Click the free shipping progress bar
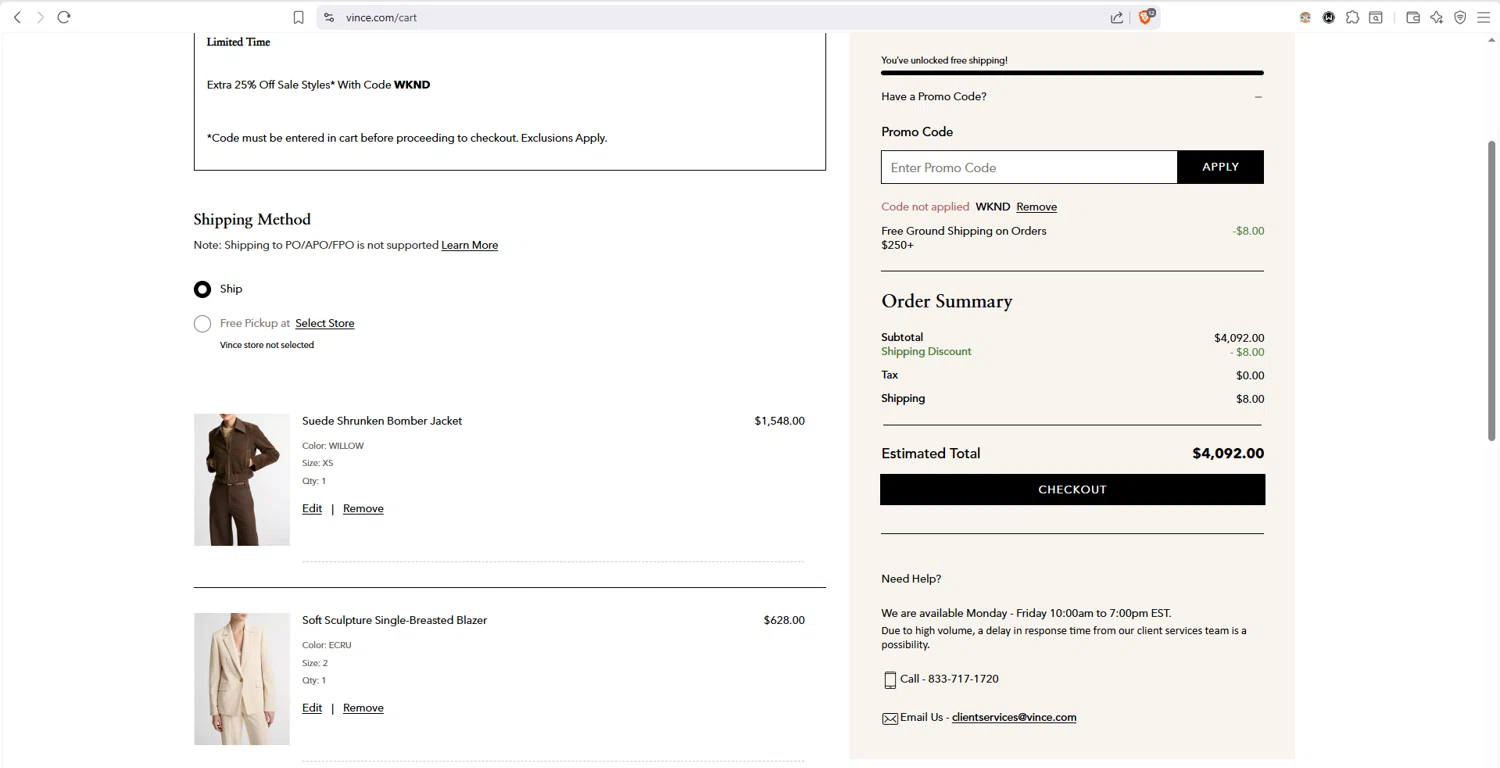The height and width of the screenshot is (768, 1500). point(1072,73)
